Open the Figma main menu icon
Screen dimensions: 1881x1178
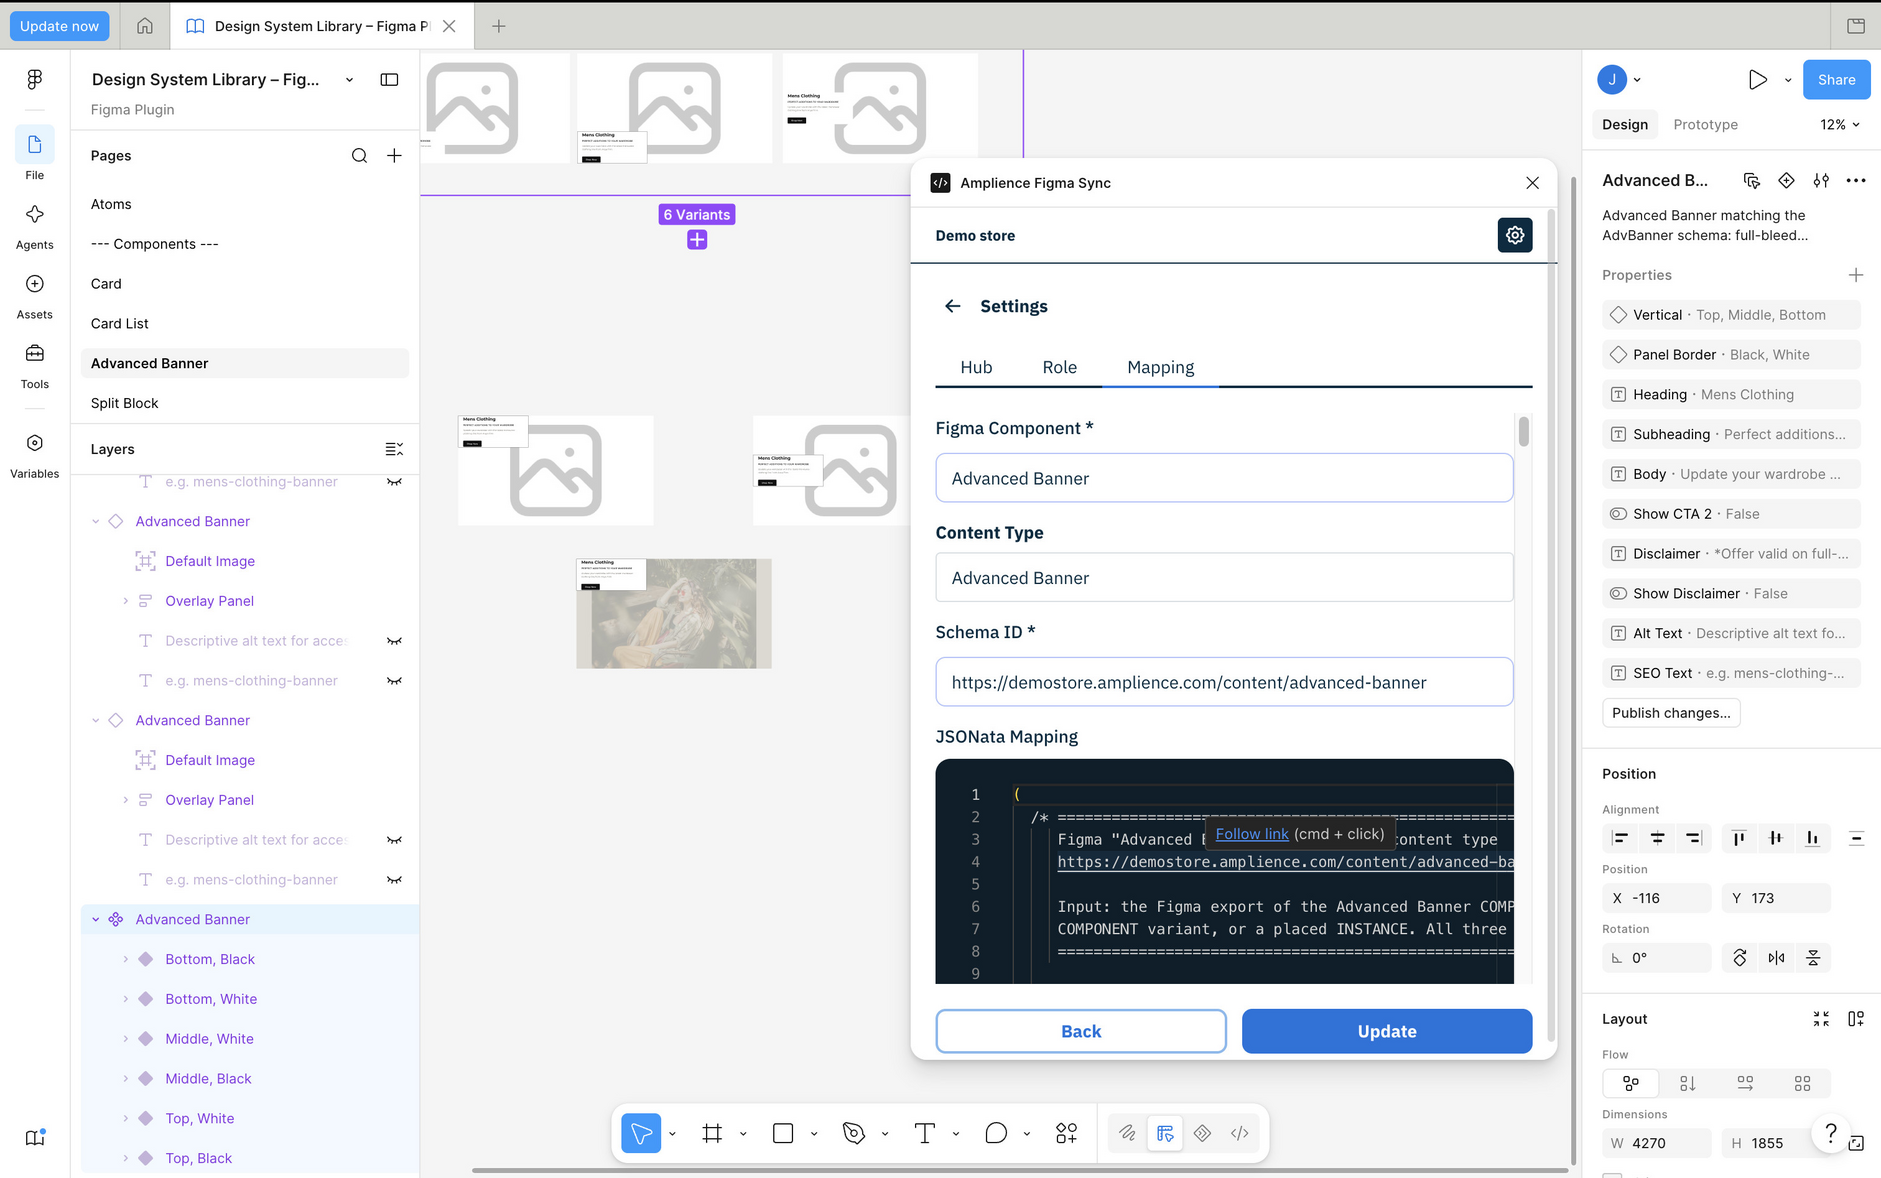click(x=34, y=79)
